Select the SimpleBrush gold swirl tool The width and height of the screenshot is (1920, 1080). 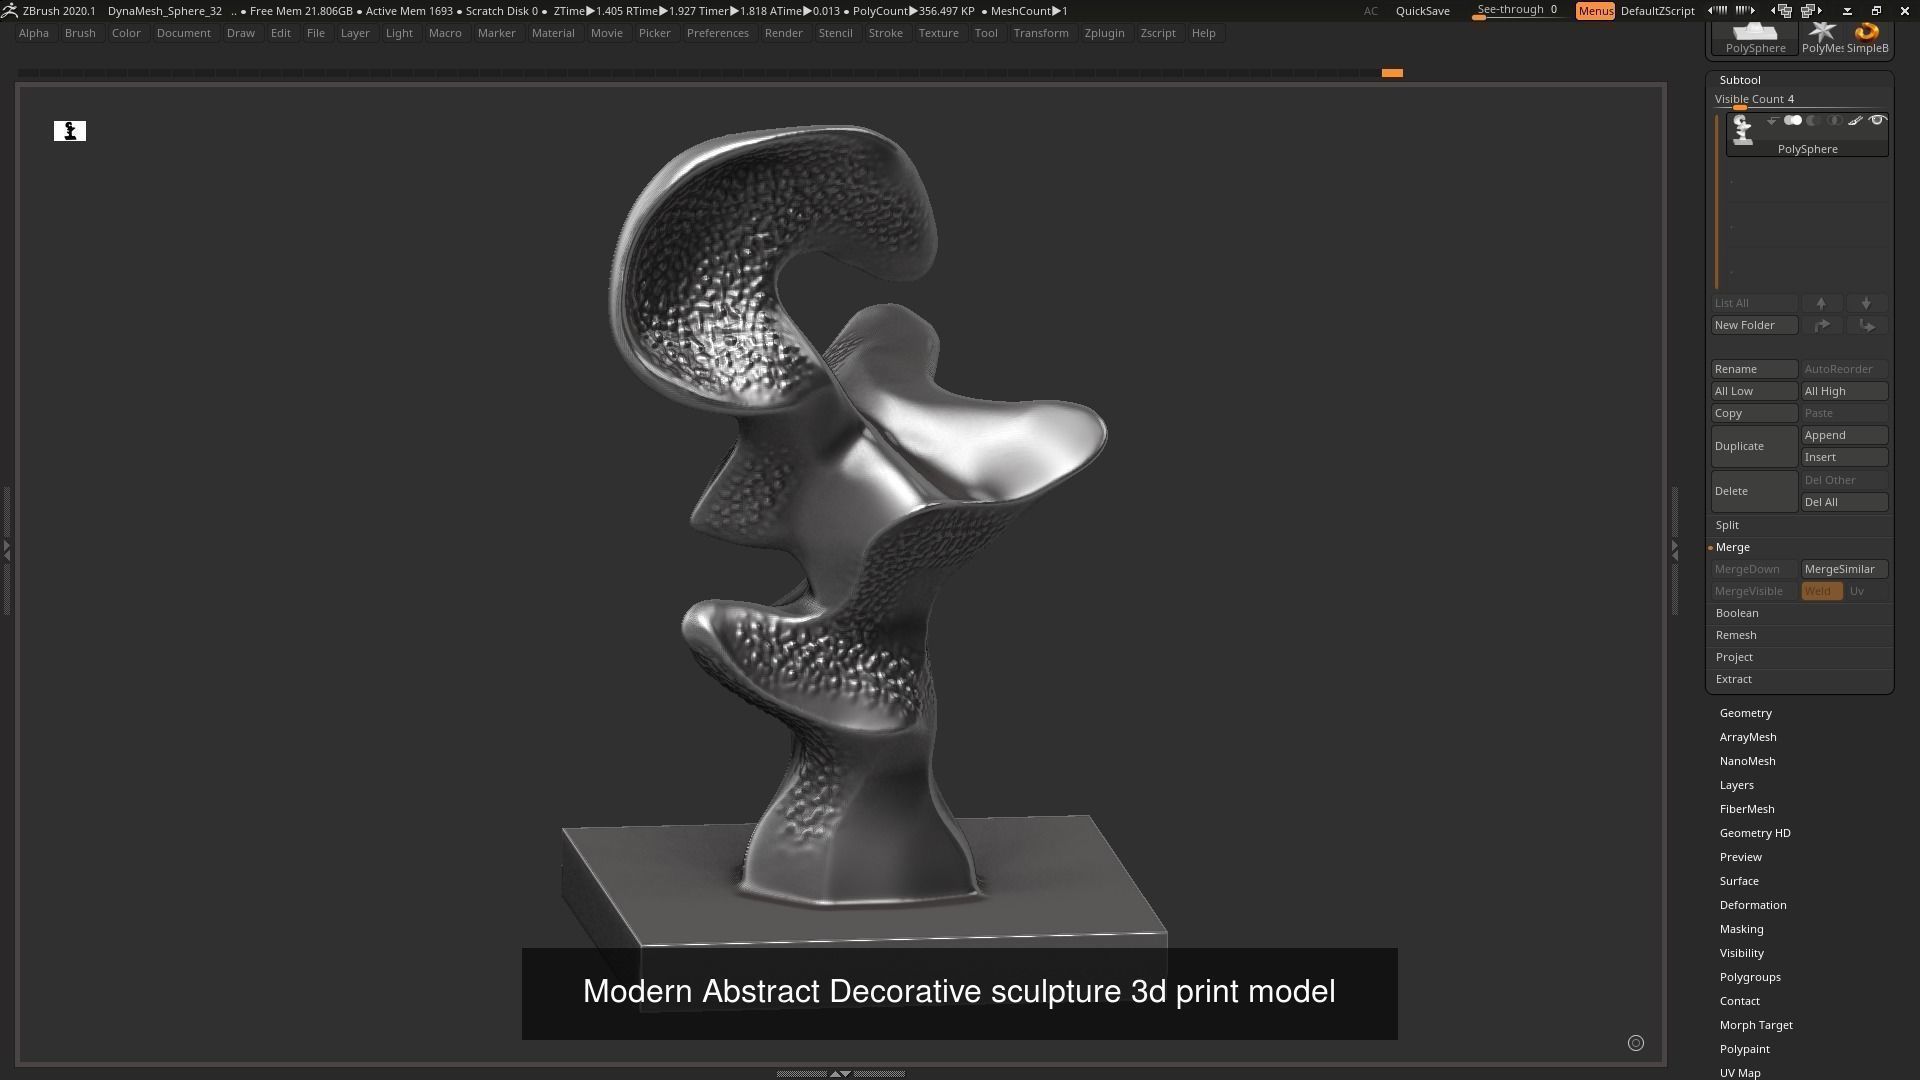1867,37
